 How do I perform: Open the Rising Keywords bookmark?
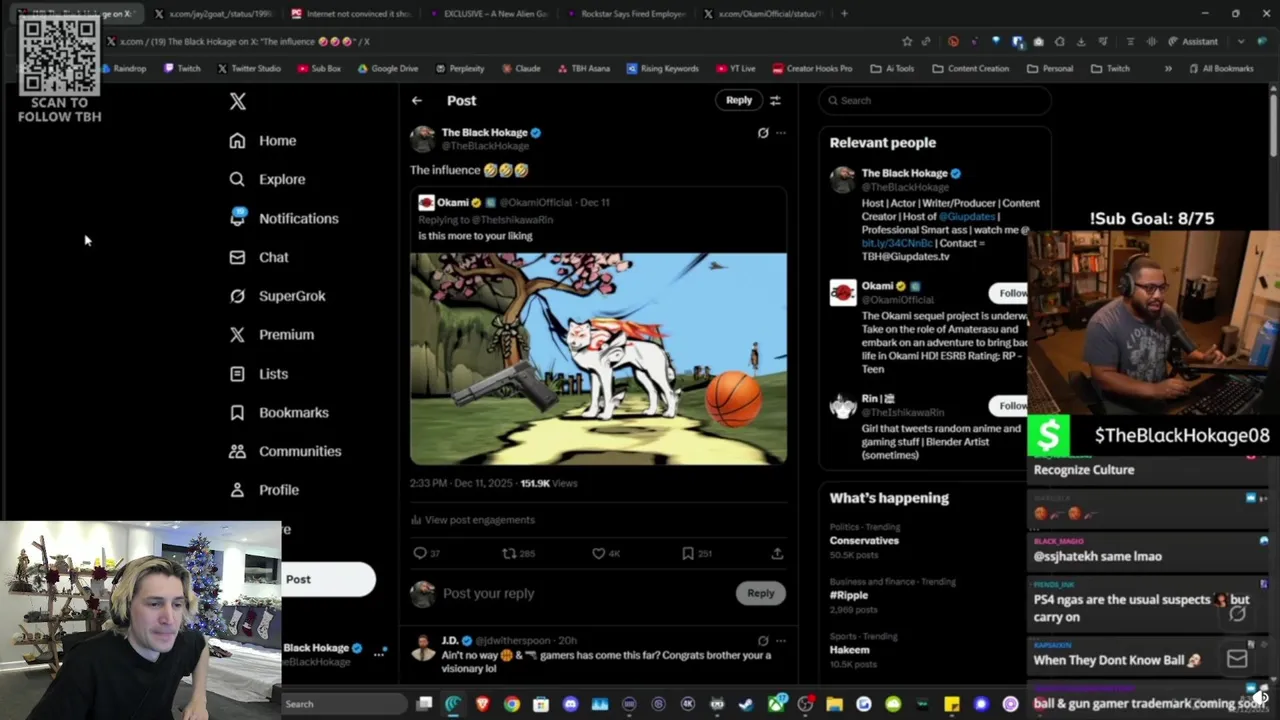(663, 69)
